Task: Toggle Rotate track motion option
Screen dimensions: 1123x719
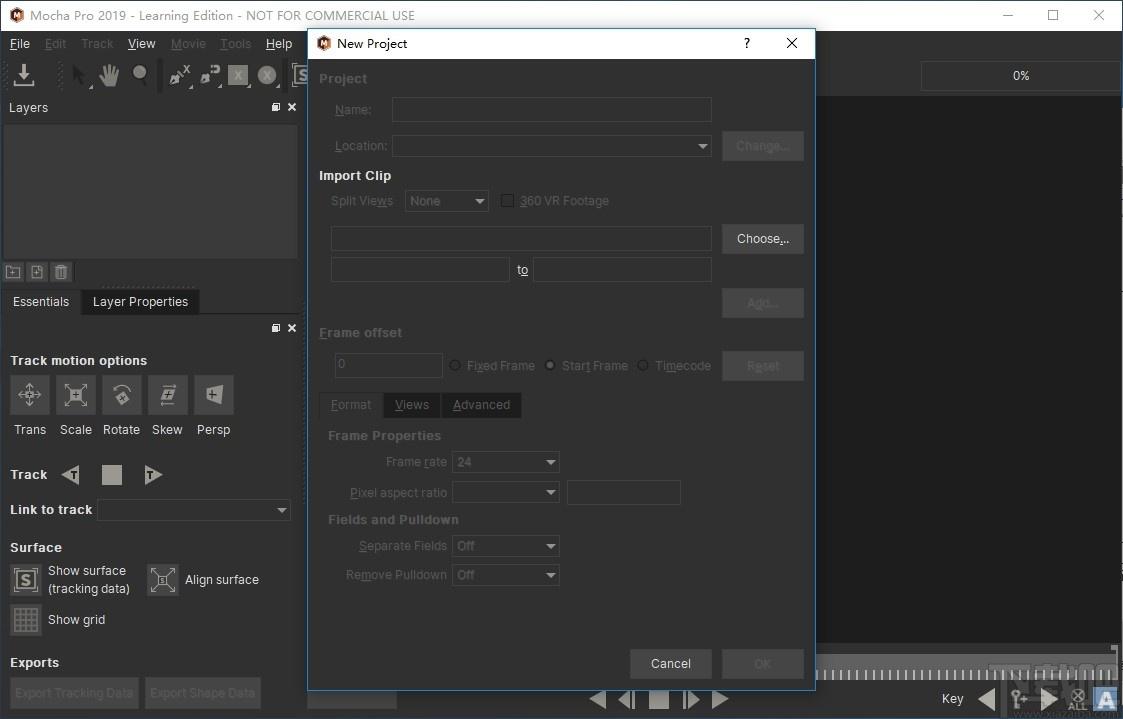Action: coord(121,395)
